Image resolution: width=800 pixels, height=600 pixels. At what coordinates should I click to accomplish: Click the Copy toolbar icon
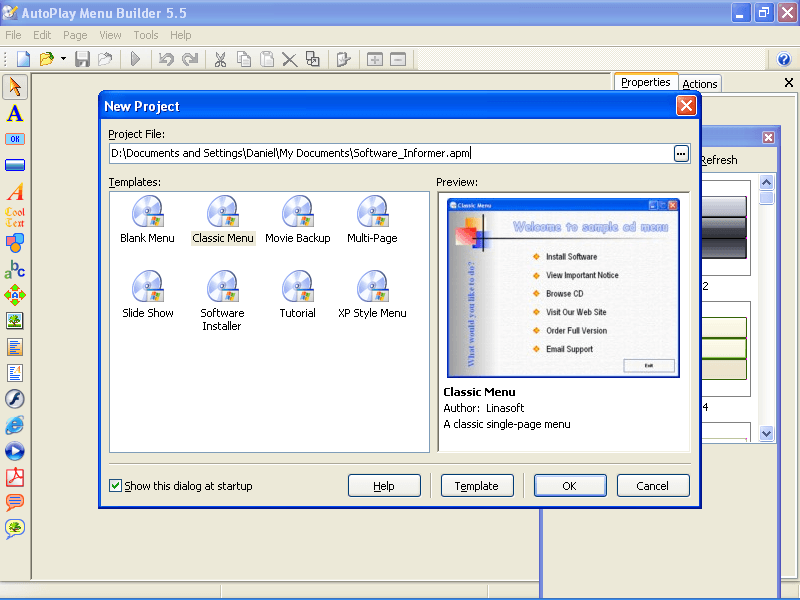[244, 59]
